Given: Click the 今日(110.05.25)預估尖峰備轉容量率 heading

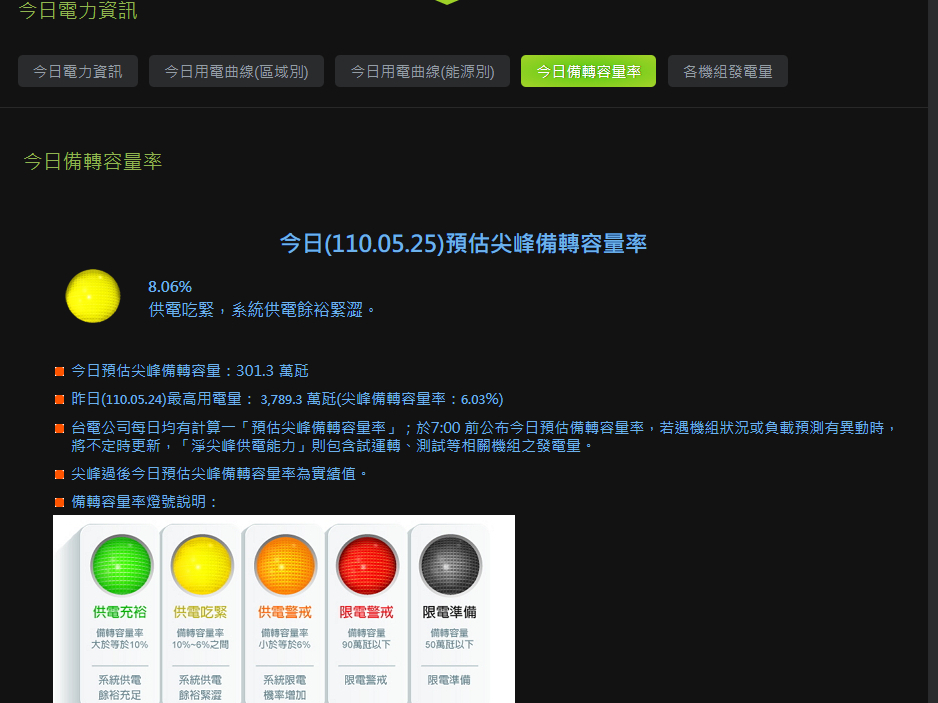Looking at the screenshot, I should click(x=463, y=243).
